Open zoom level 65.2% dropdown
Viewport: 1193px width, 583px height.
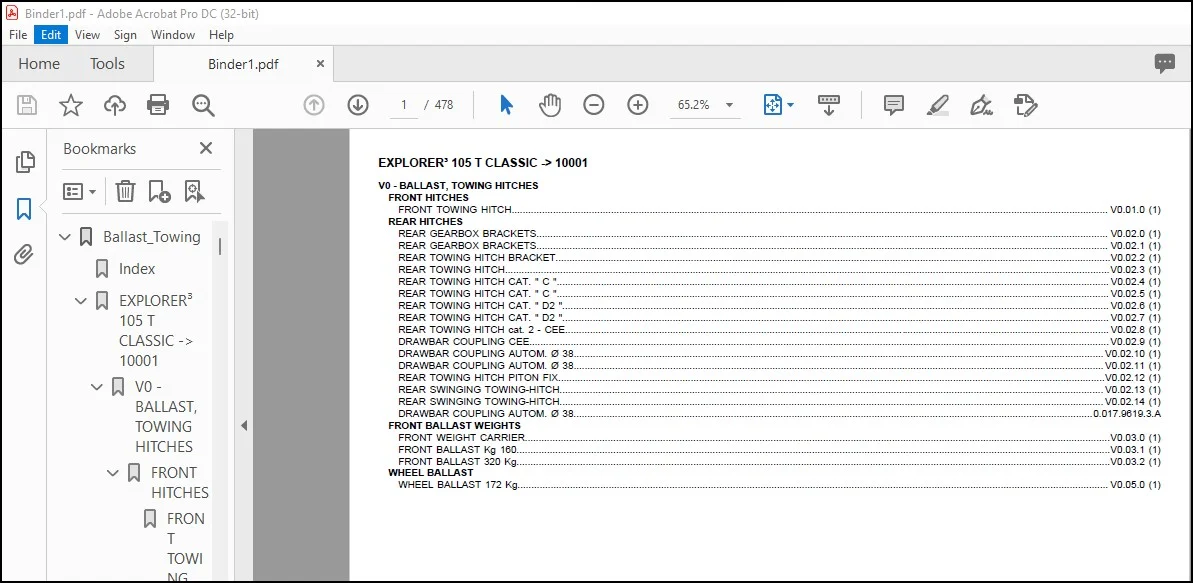(x=730, y=105)
